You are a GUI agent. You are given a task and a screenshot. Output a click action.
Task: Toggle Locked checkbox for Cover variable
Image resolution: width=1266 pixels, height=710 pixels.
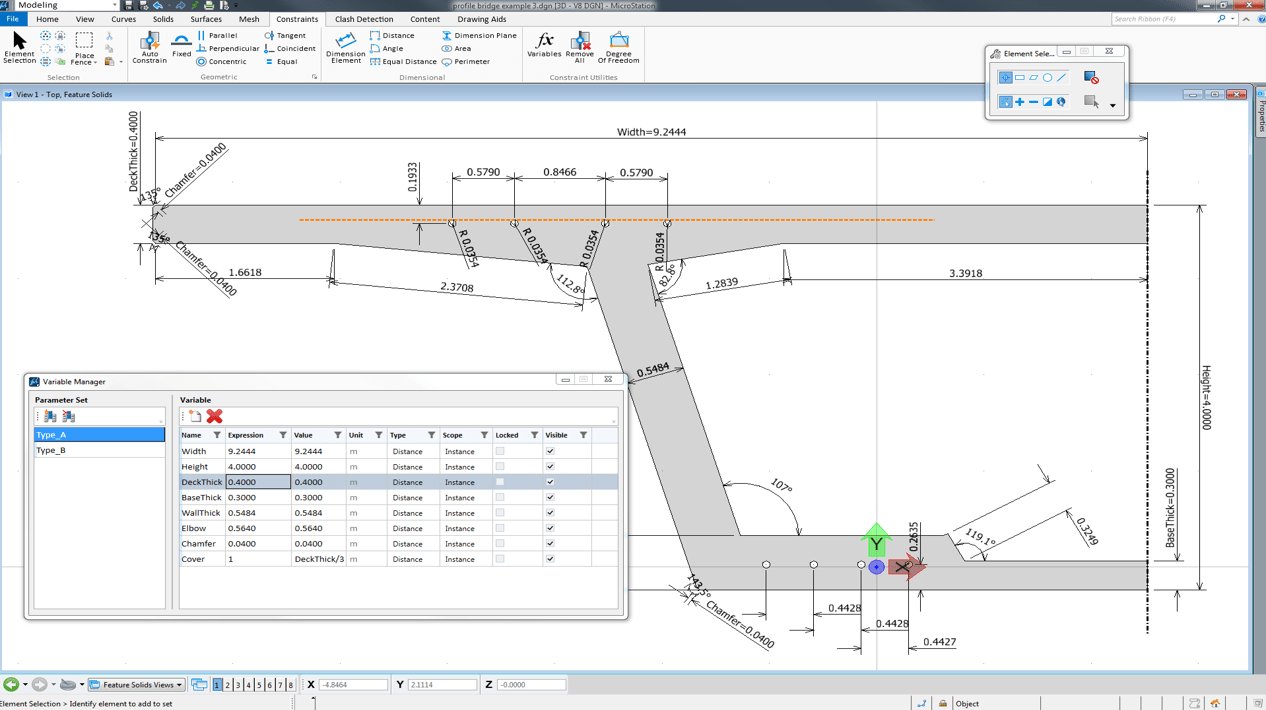[500, 559]
